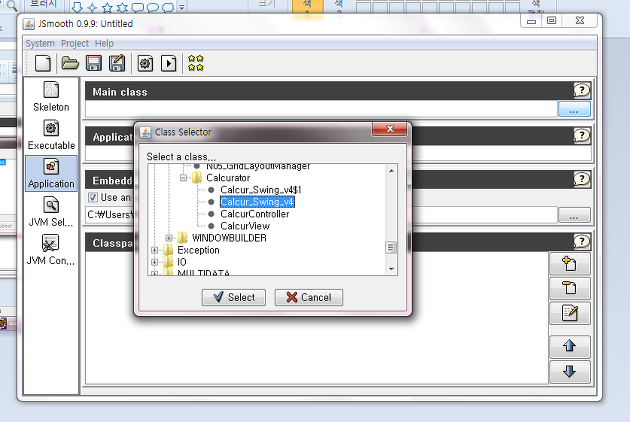Select the CalcurController class
The height and width of the screenshot is (422, 630).
255,214
